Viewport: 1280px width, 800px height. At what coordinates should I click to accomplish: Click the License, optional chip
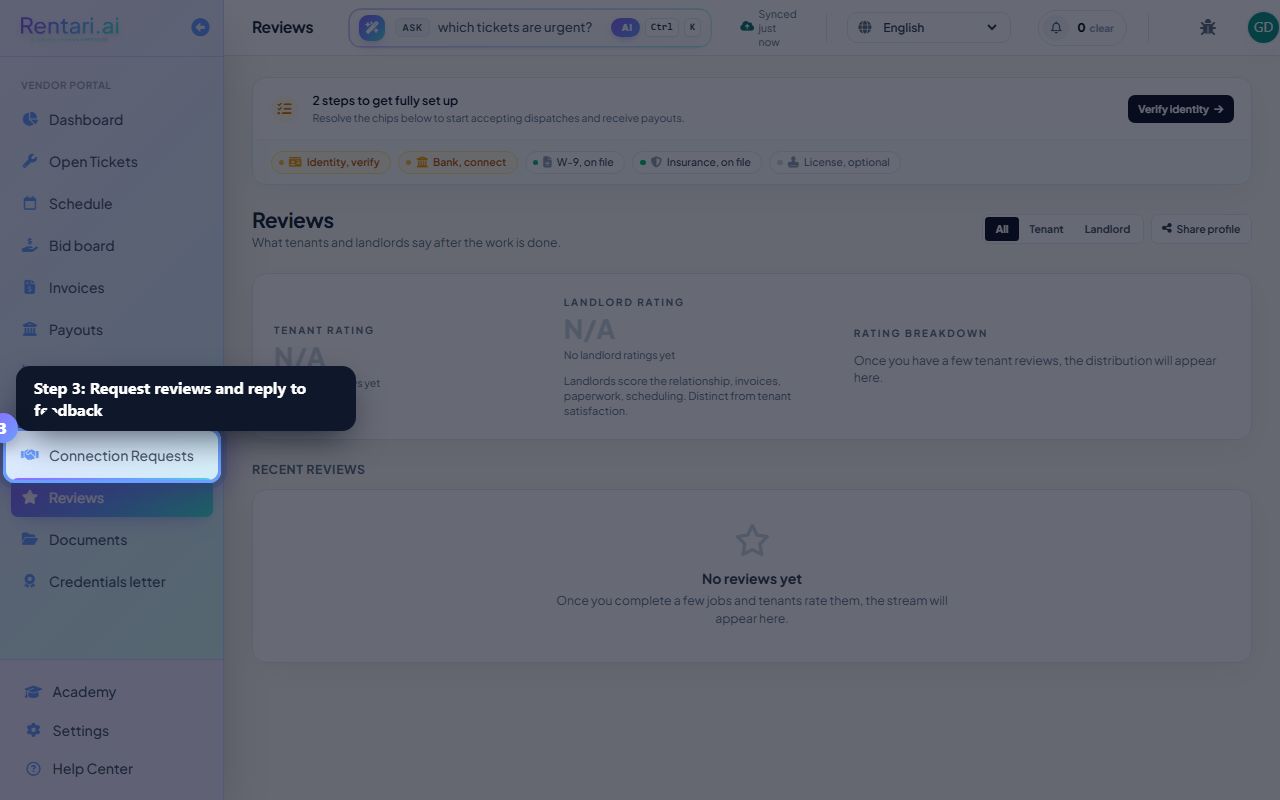coord(835,162)
